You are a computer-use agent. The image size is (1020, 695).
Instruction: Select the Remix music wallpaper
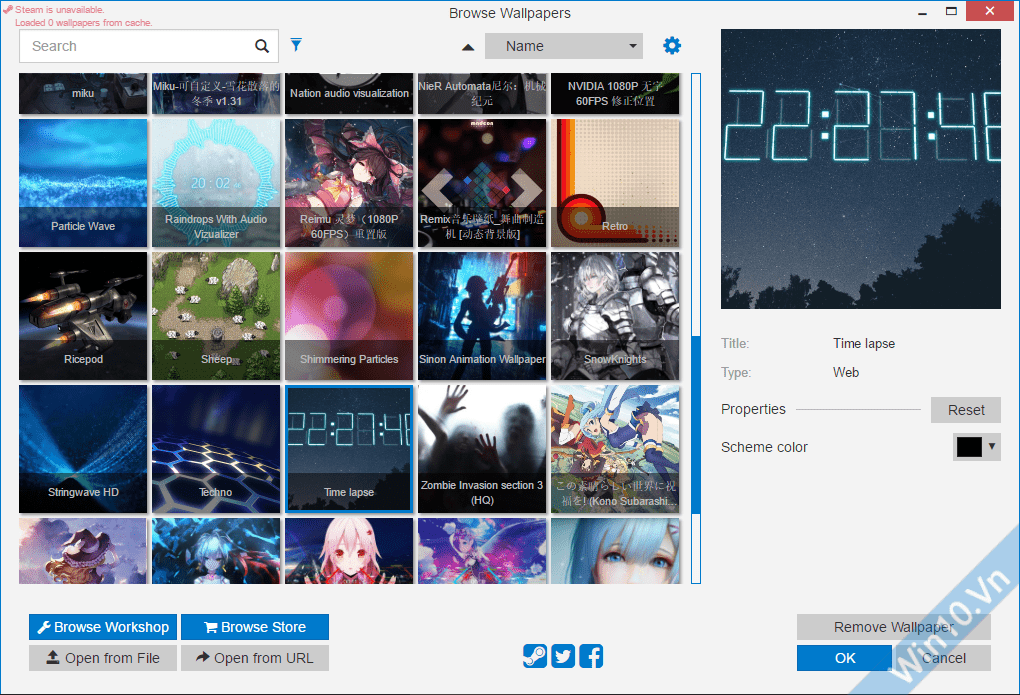(x=482, y=183)
